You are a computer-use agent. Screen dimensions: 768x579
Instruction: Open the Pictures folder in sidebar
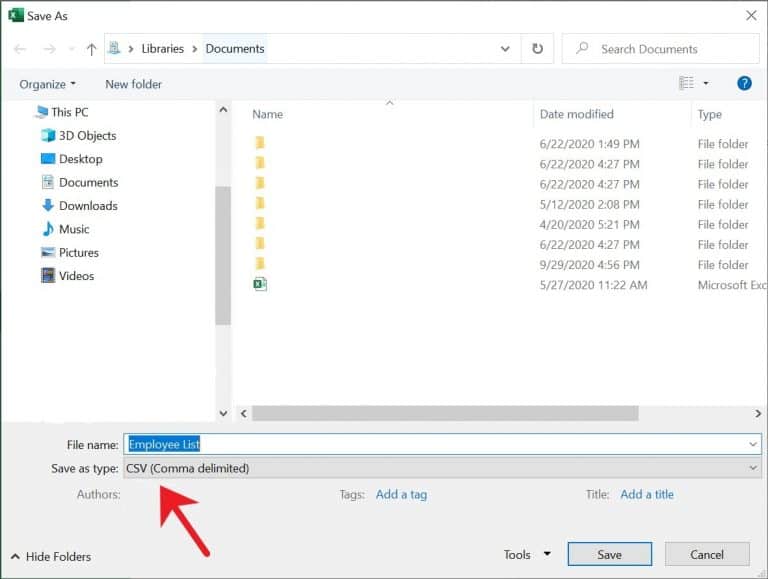coord(78,253)
